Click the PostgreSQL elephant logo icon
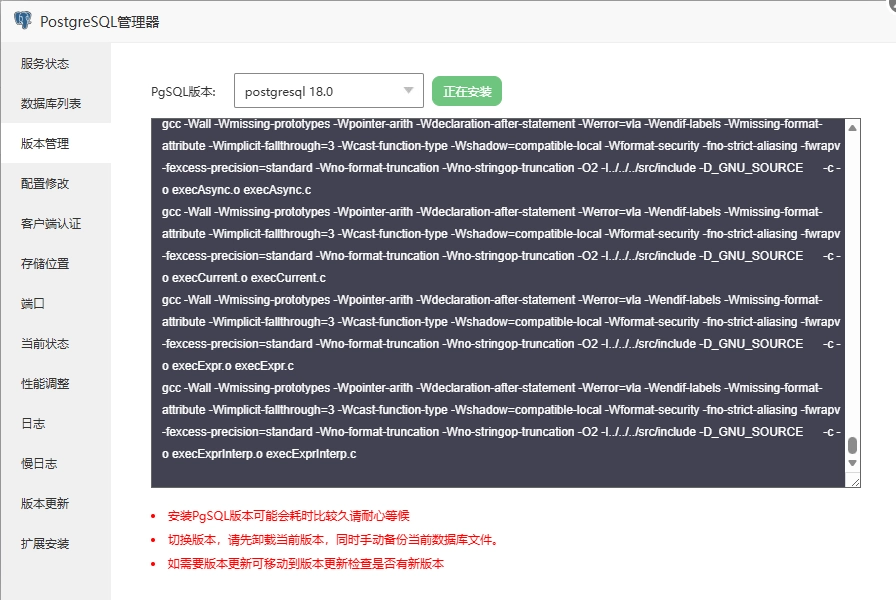 click(x=23, y=21)
